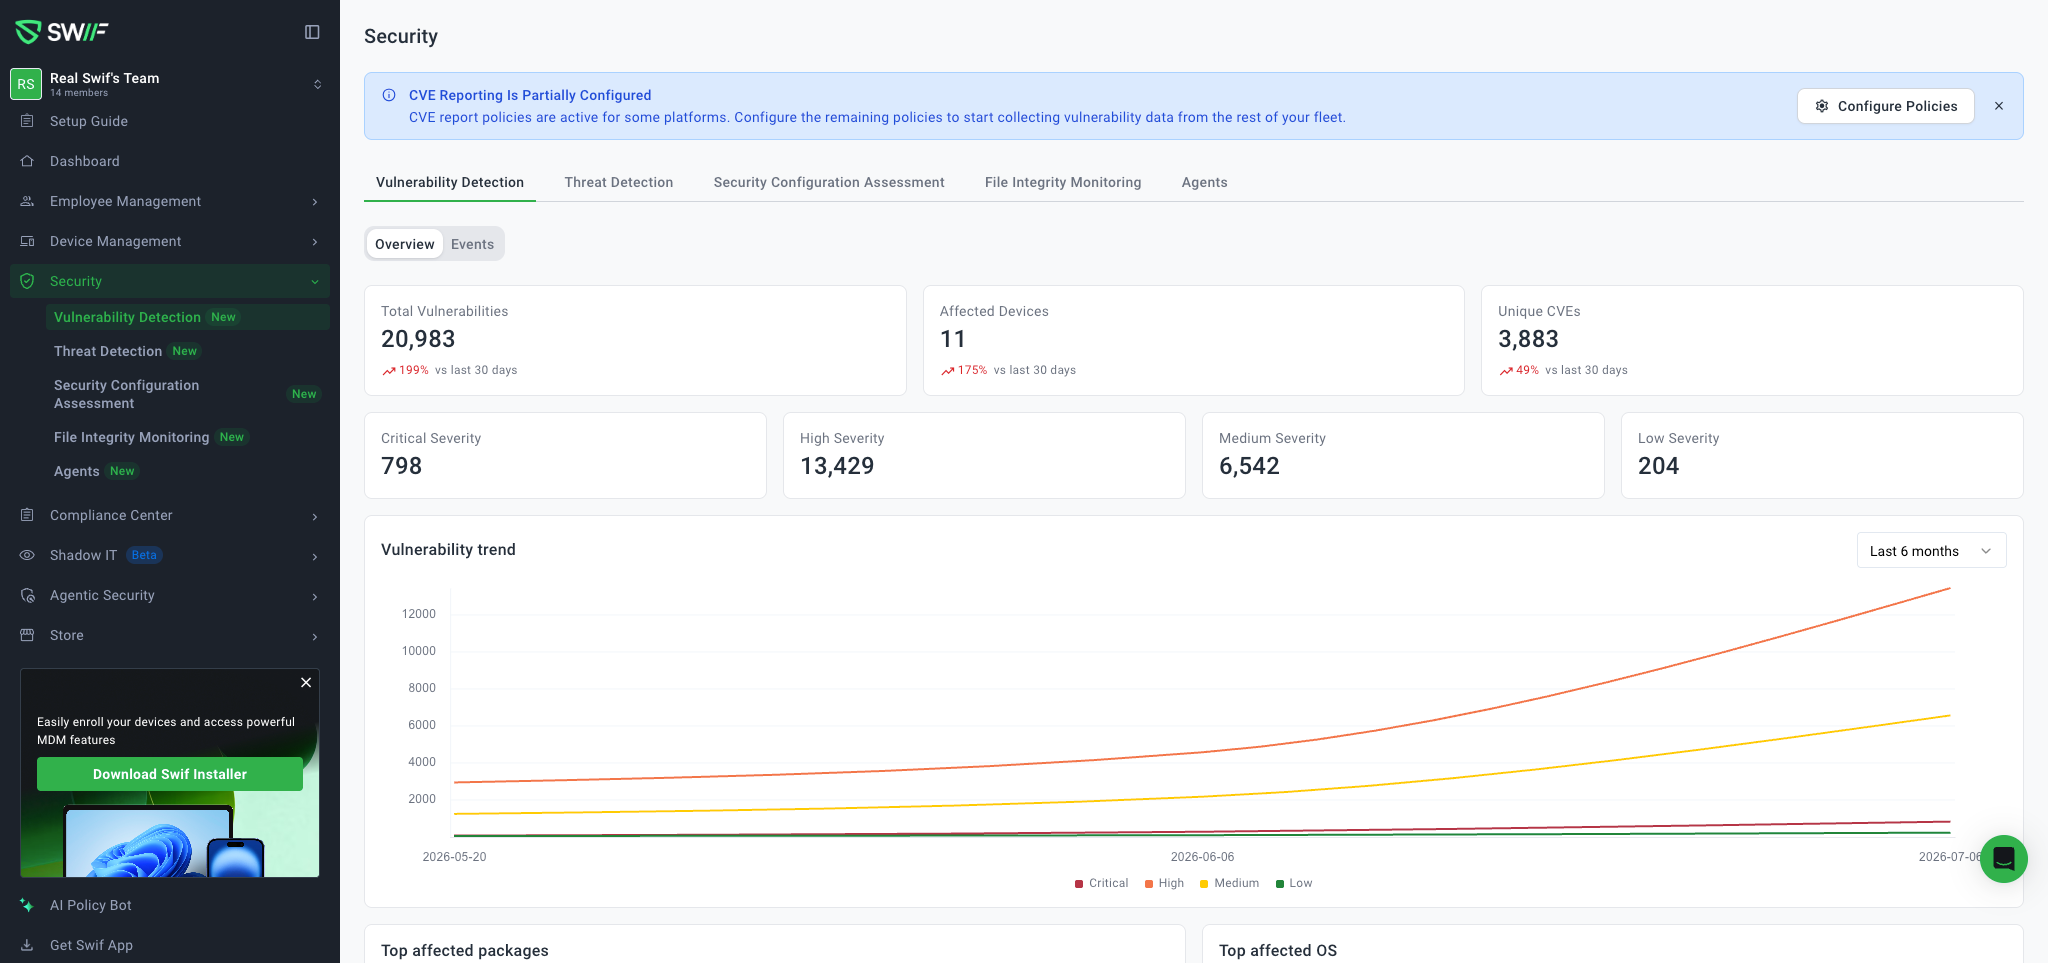Toggle the Medium series in chart legend
Screen dimensions: 2048x963
pyautogui.click(x=1229, y=883)
